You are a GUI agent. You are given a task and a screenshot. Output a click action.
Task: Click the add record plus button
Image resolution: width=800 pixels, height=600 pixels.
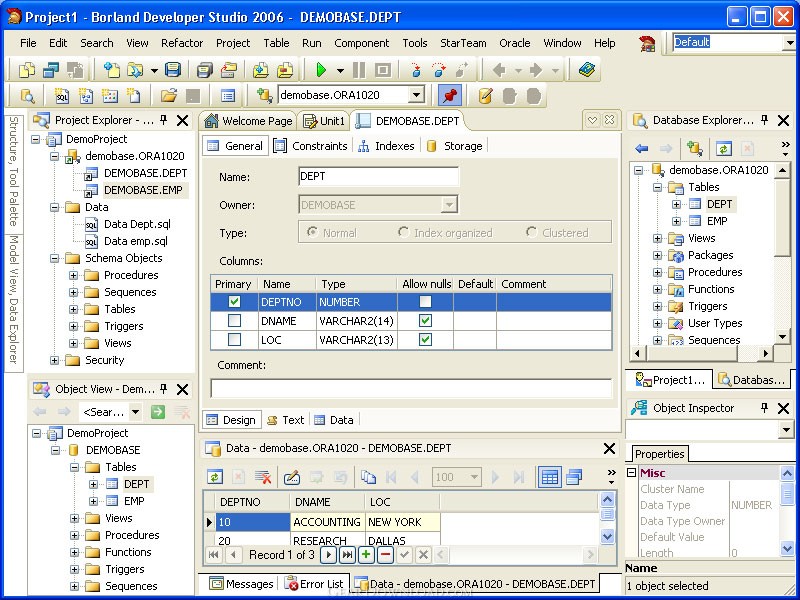pyautogui.click(x=366, y=555)
